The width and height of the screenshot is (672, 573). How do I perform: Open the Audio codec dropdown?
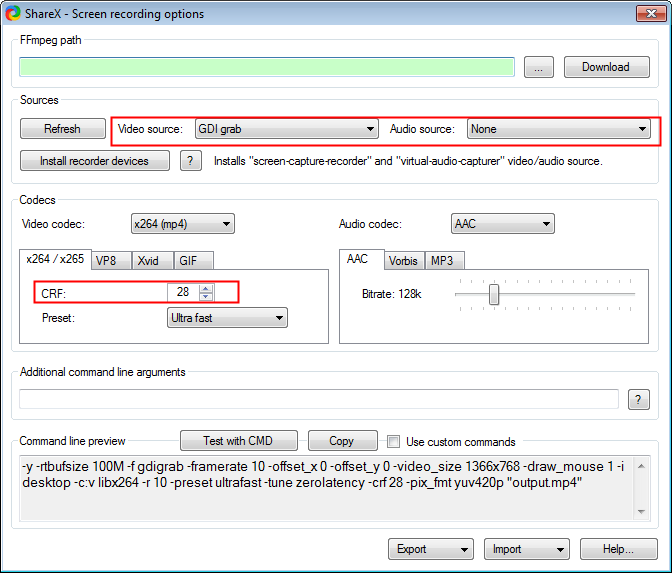coord(503,224)
